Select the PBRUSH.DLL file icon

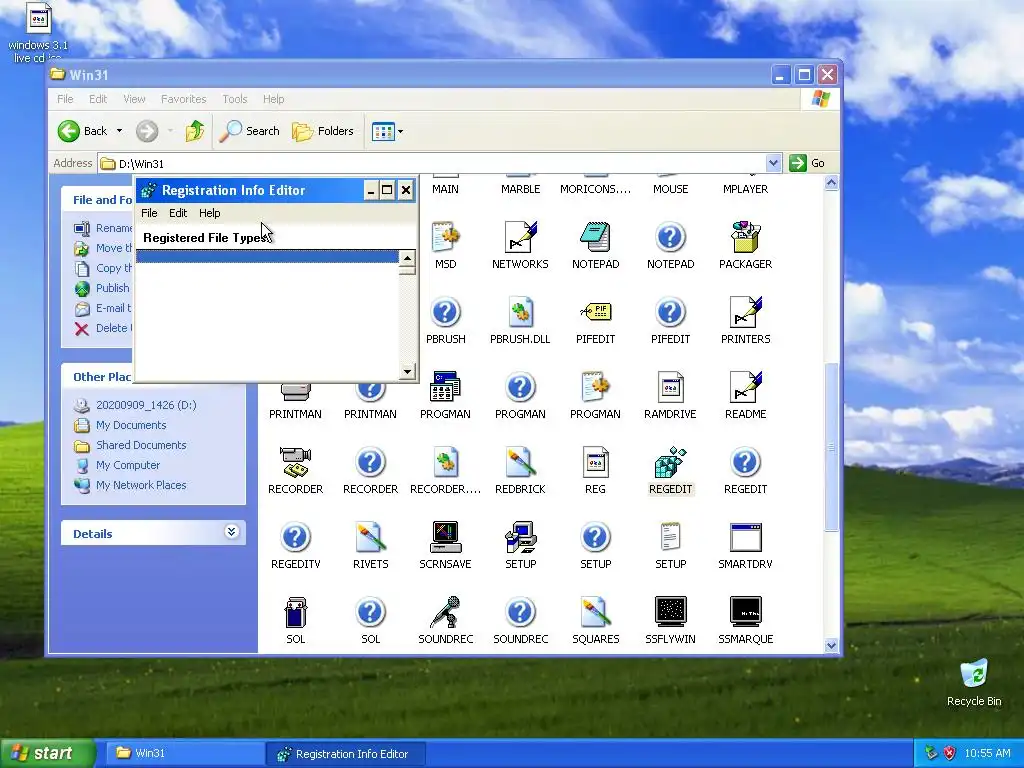pyautogui.click(x=520, y=313)
